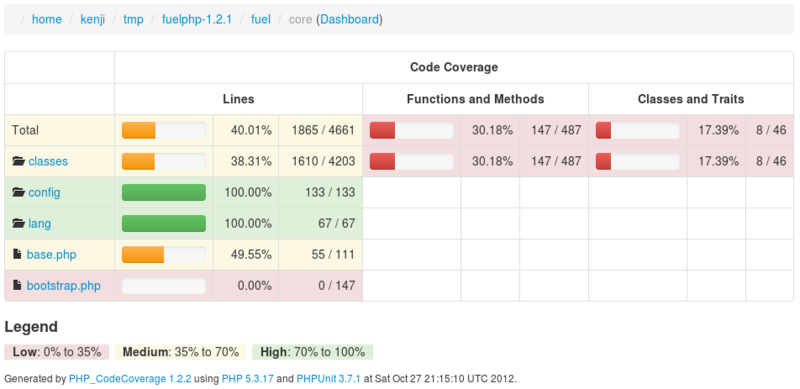800x389 pixels.
Task: Click the 40.01% Total lines cell
Action: click(246, 130)
